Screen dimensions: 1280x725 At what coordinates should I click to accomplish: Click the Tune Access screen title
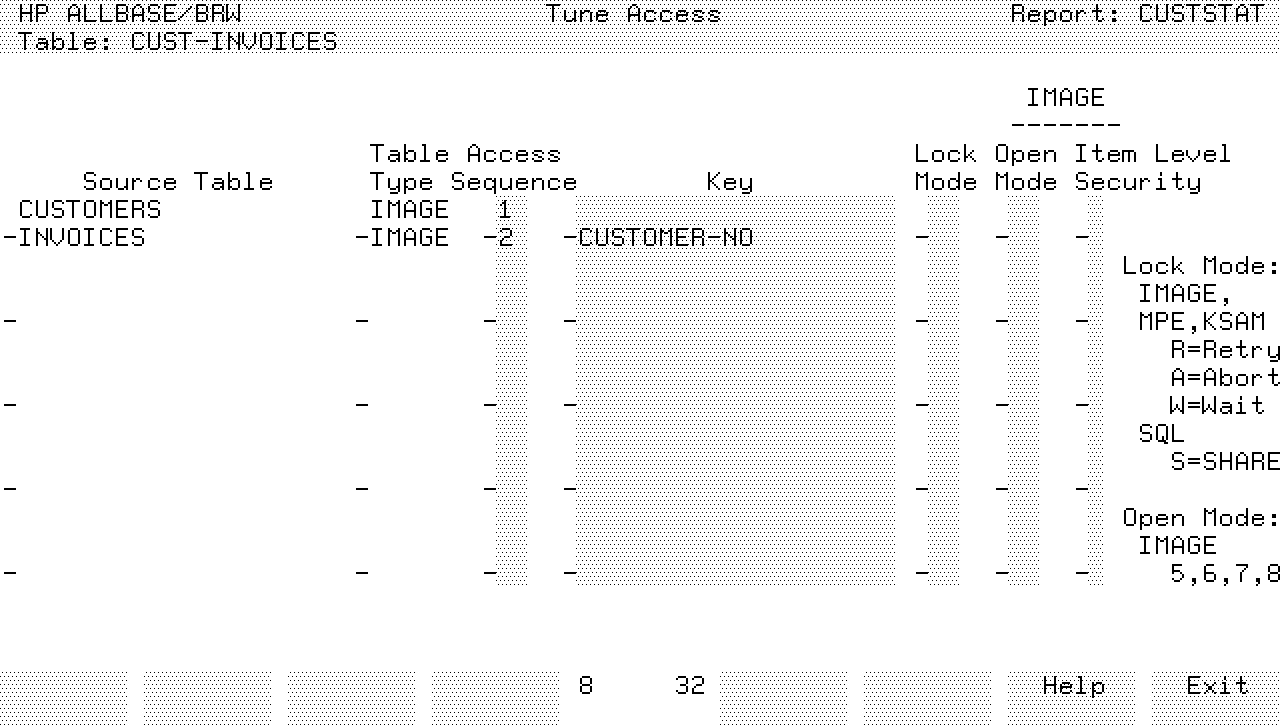tap(633, 14)
